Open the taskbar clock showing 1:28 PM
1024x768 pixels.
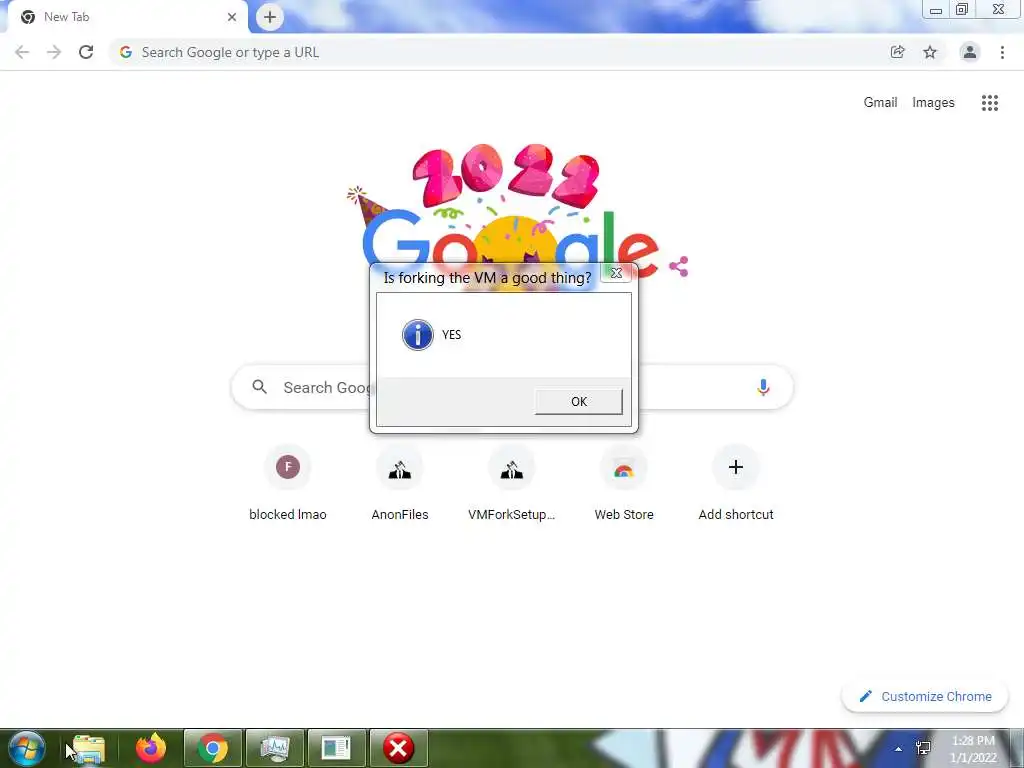click(973, 749)
